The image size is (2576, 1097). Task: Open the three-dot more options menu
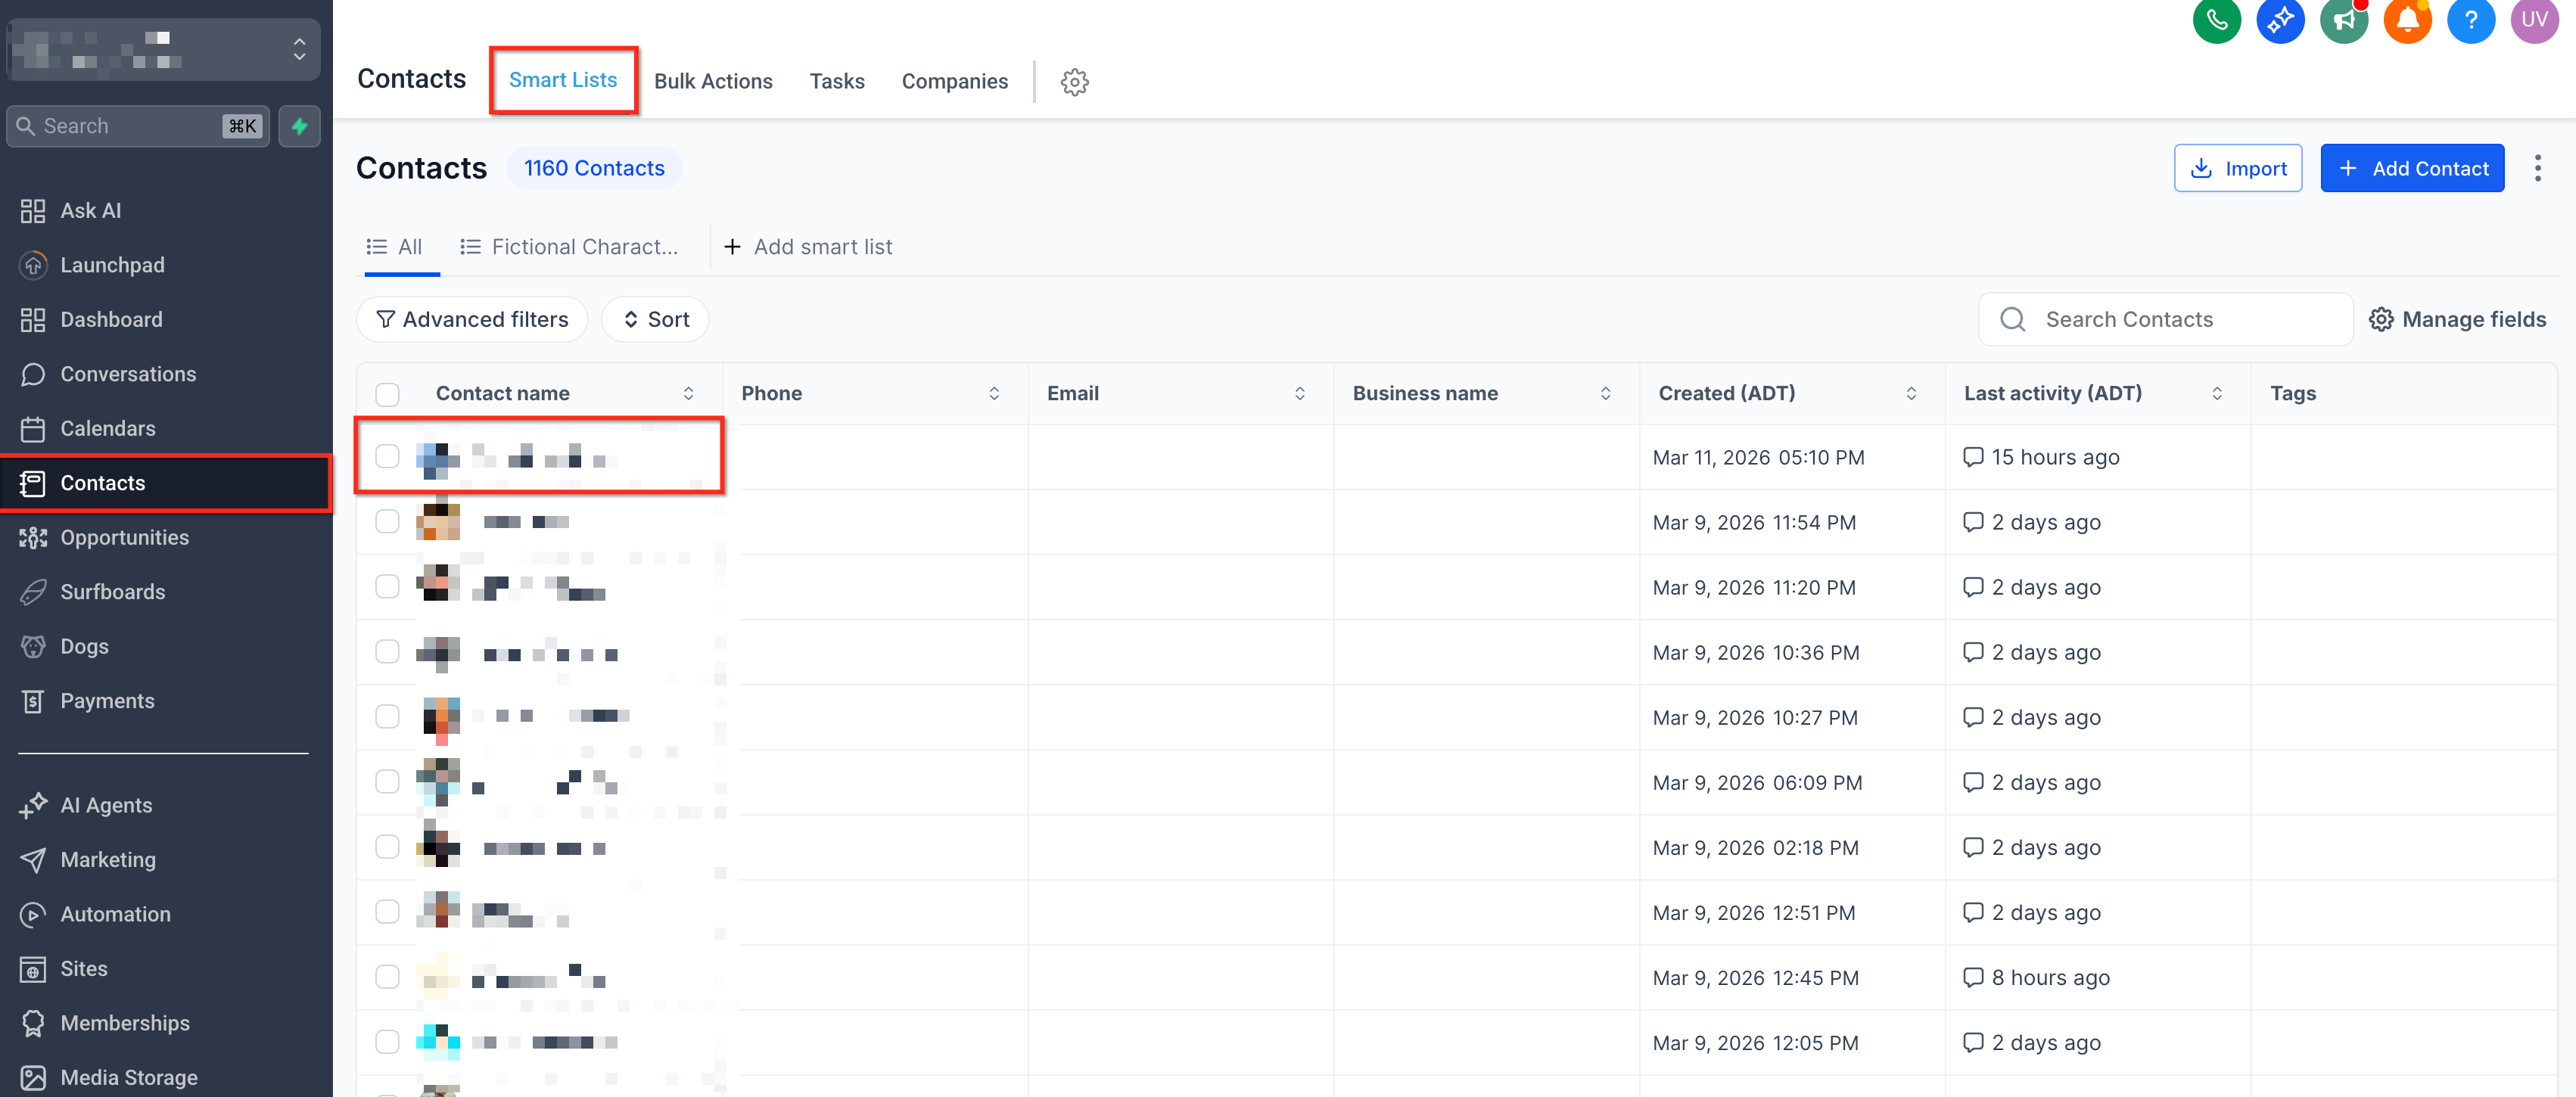coord(2537,168)
